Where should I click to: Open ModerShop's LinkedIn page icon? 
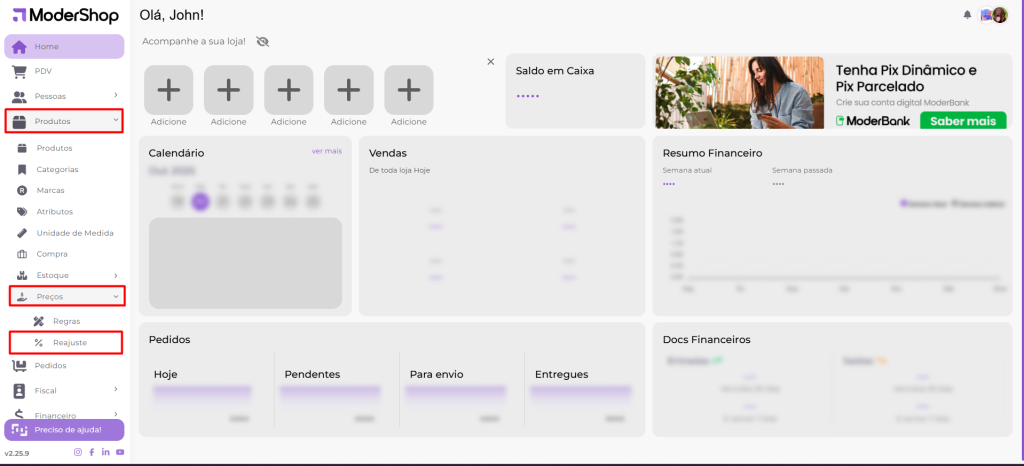[106, 453]
